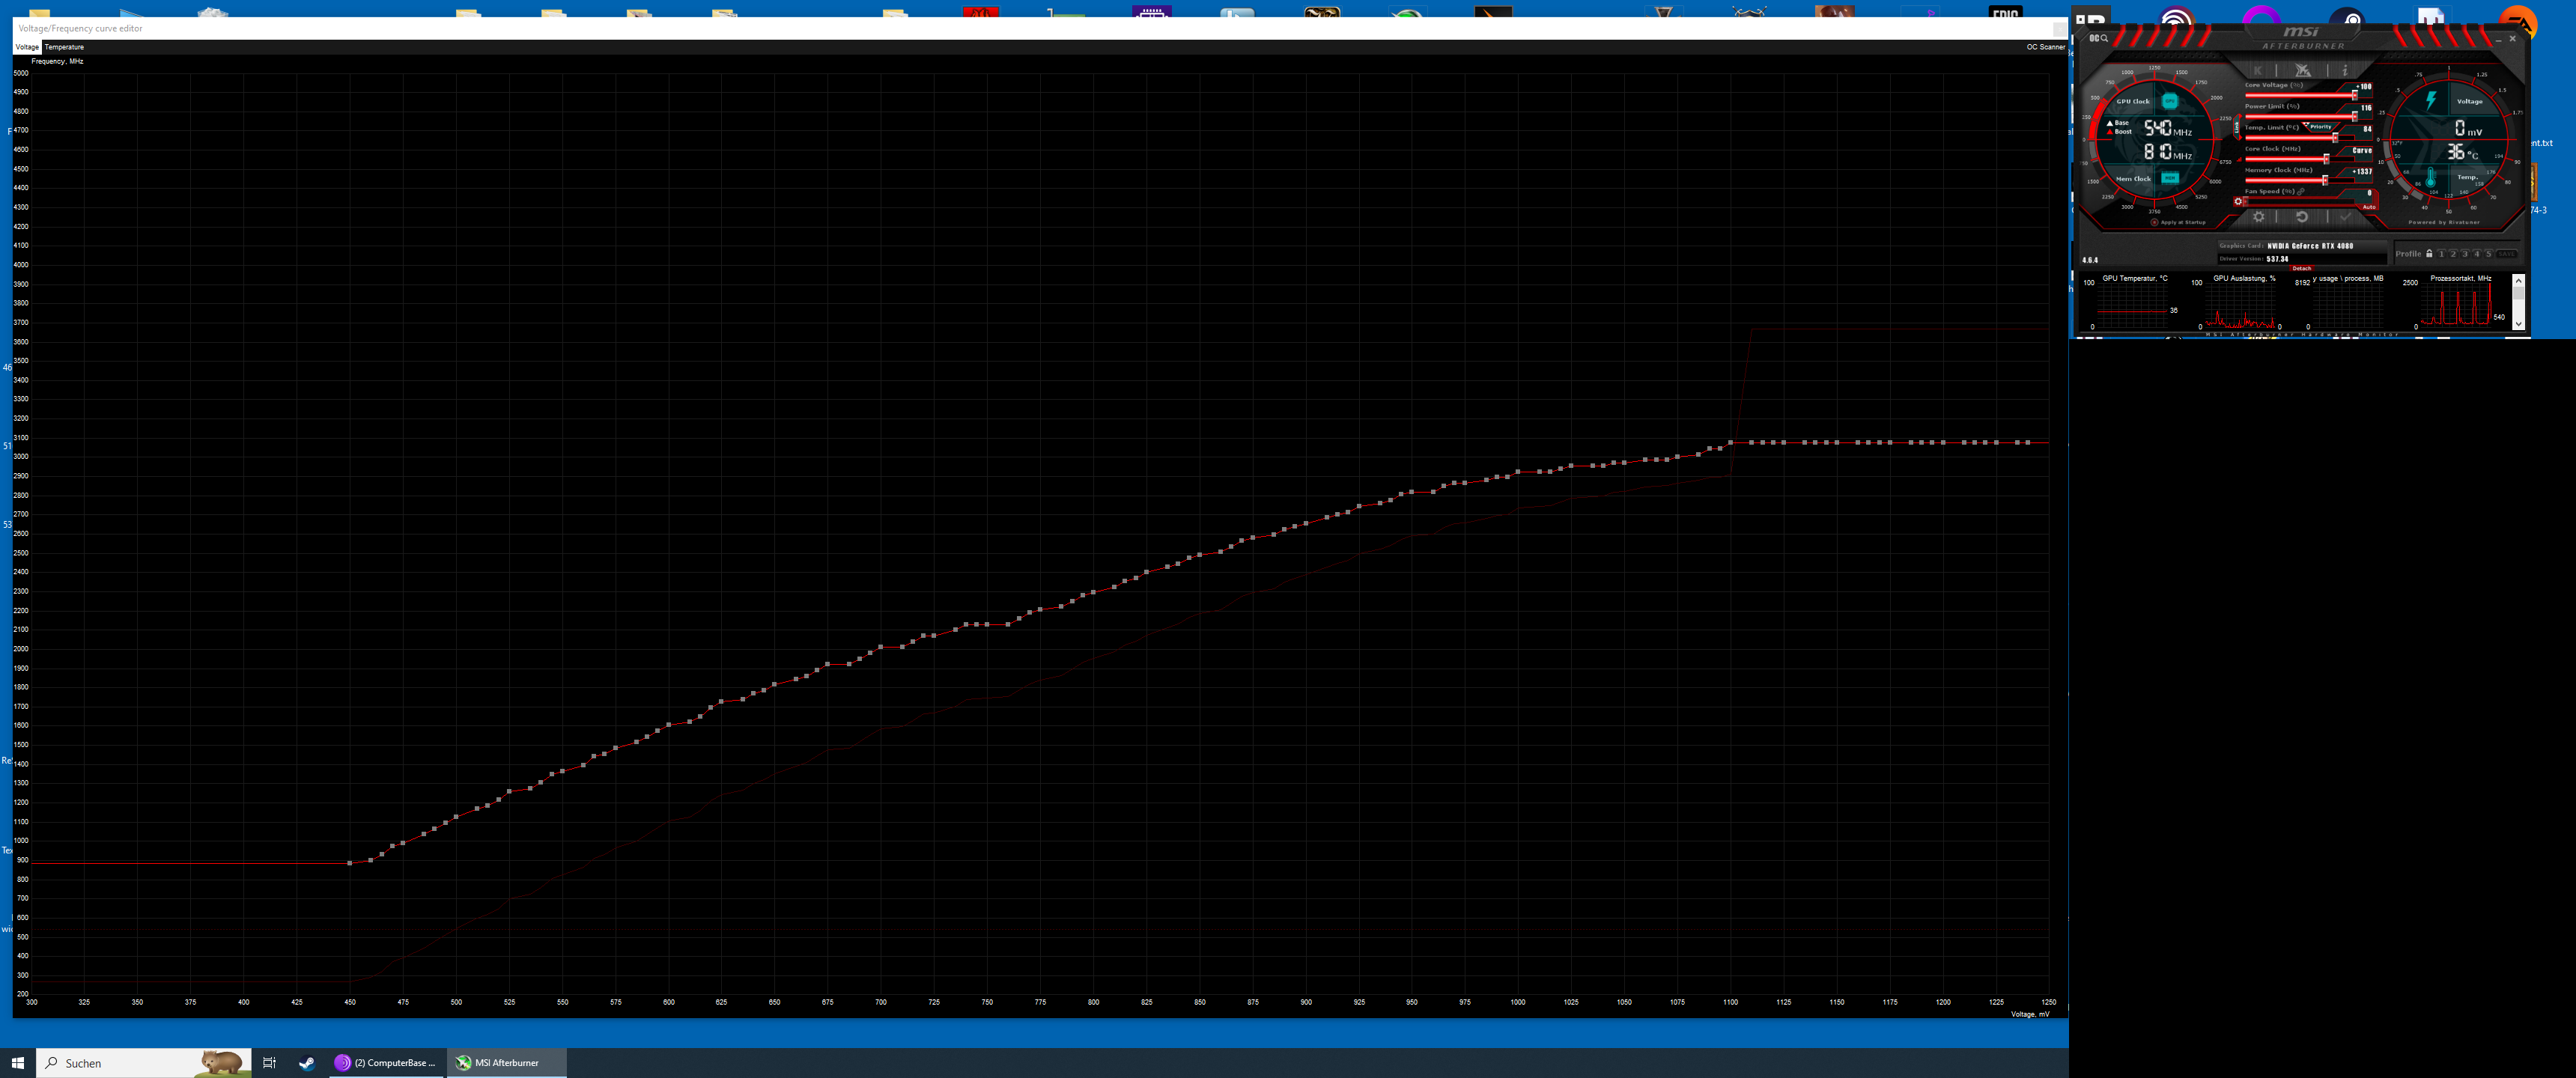2576x1078 pixels.
Task: Toggle Apply at Startup
Action: 2155,222
